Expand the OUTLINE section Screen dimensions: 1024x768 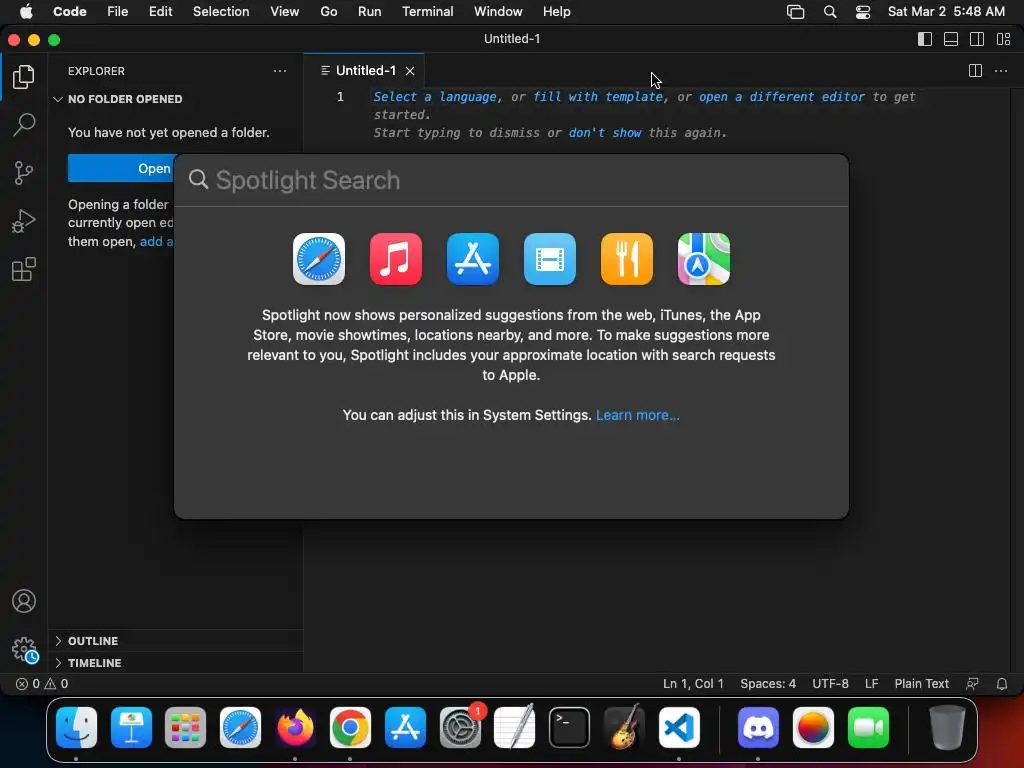coord(176,641)
